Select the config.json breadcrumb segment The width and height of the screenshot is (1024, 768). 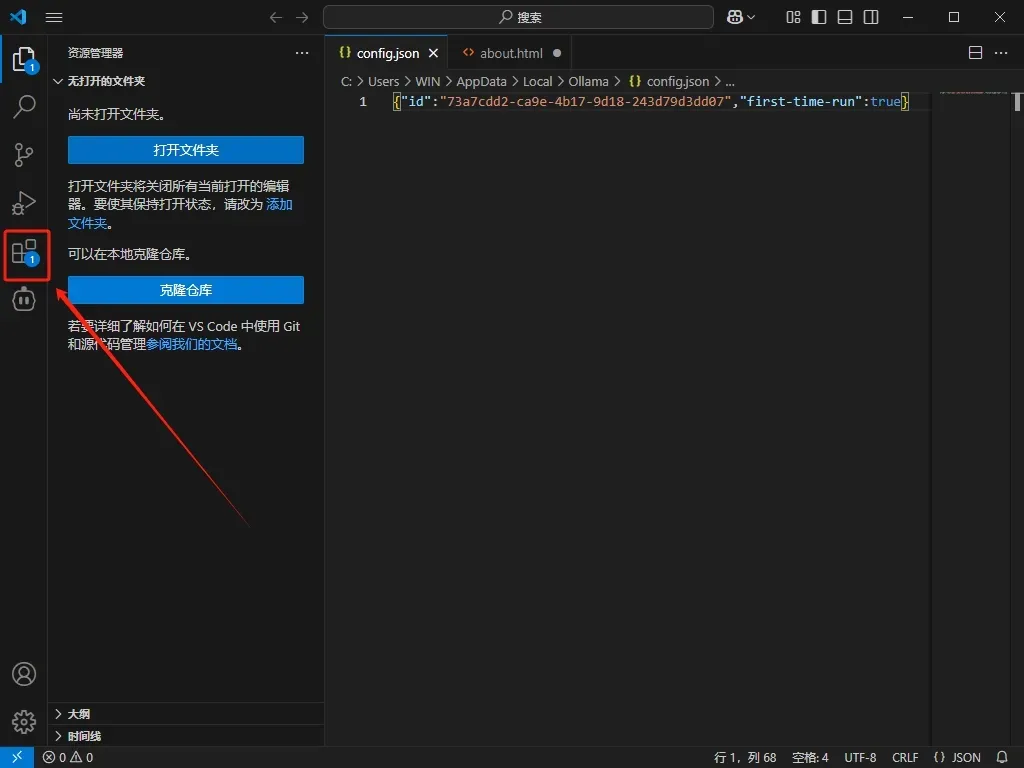tap(669, 82)
